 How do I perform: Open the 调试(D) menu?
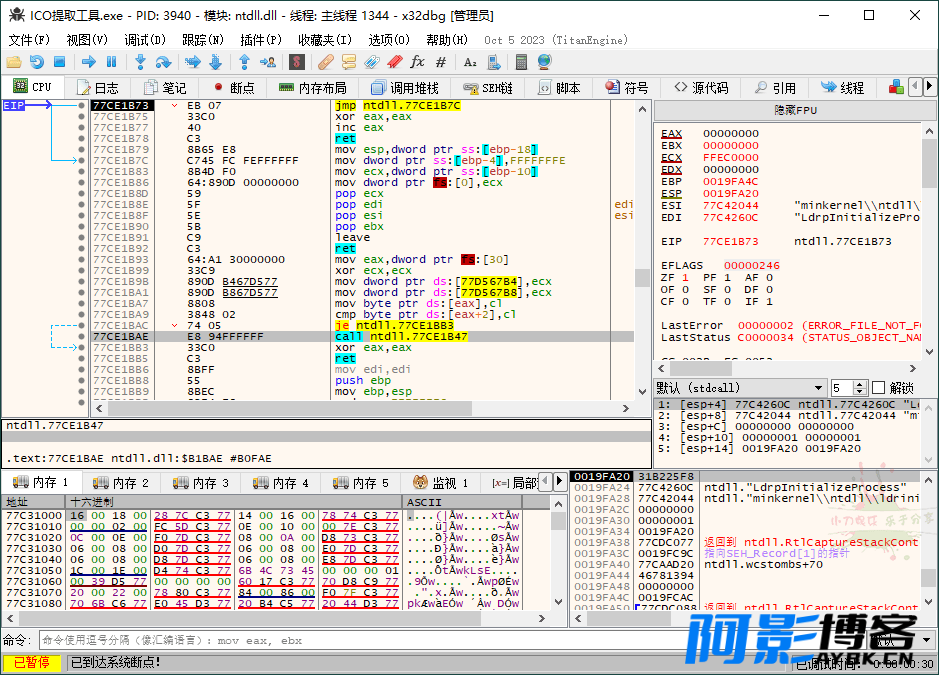coord(145,40)
